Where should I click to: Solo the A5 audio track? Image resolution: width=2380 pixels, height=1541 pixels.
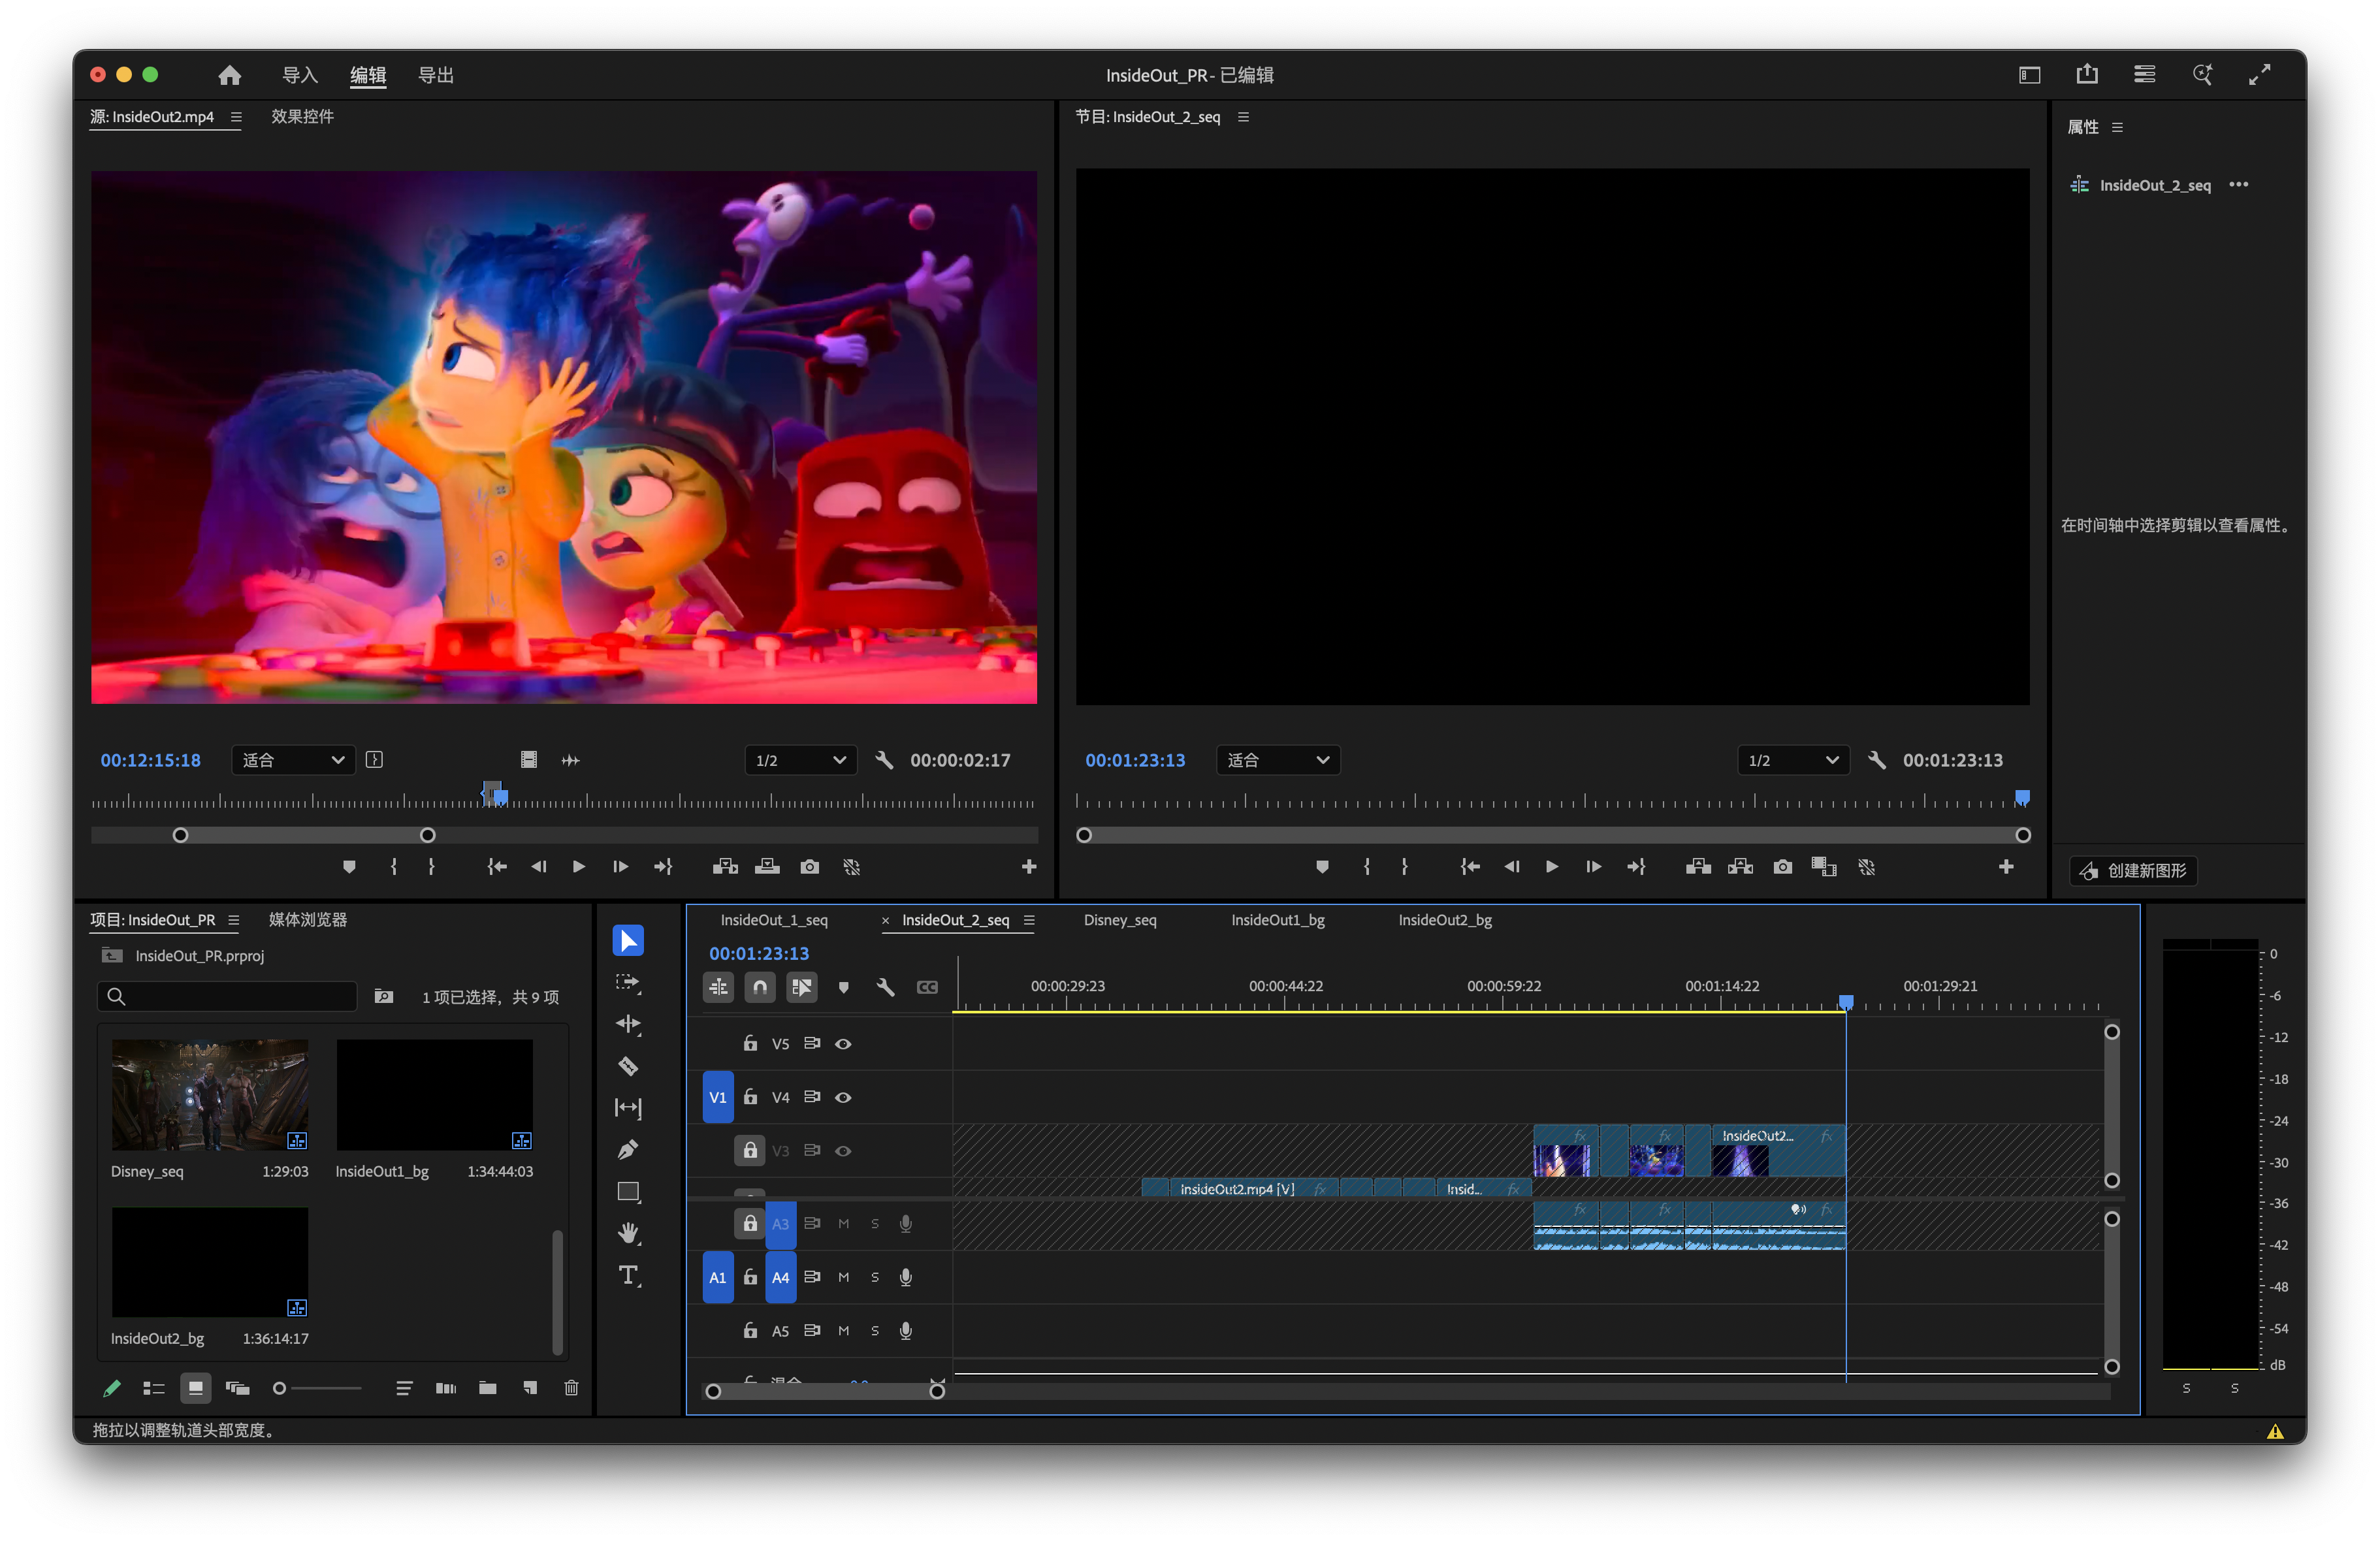pos(875,1331)
